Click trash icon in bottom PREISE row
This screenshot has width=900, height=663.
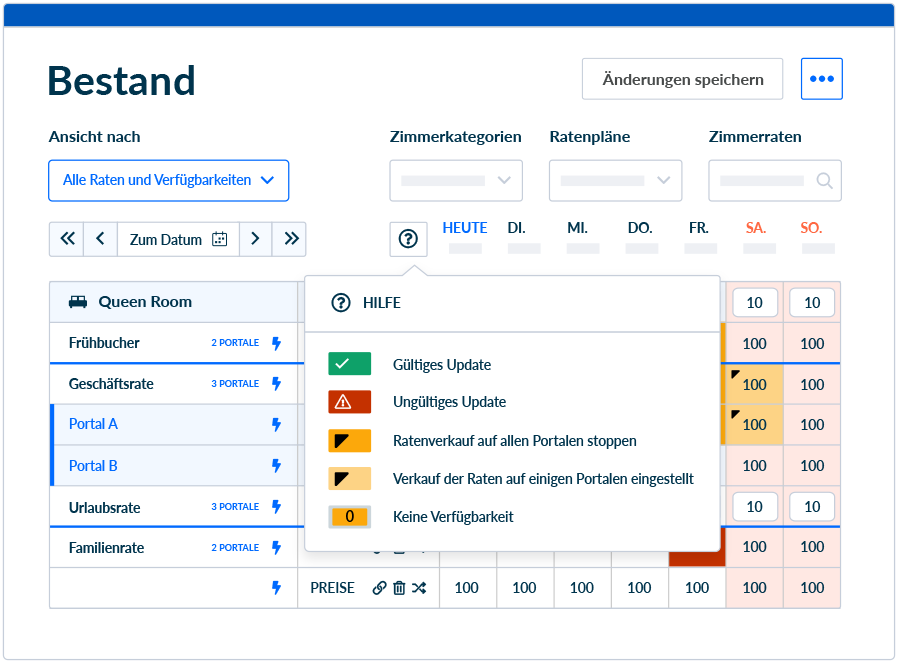399,588
